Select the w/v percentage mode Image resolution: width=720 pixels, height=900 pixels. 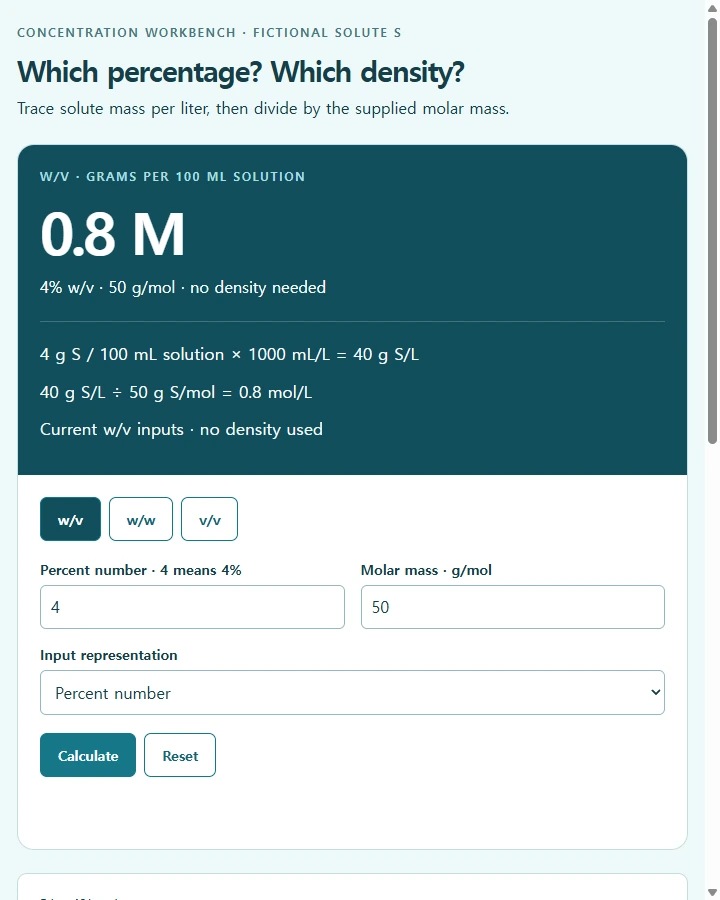(70, 519)
